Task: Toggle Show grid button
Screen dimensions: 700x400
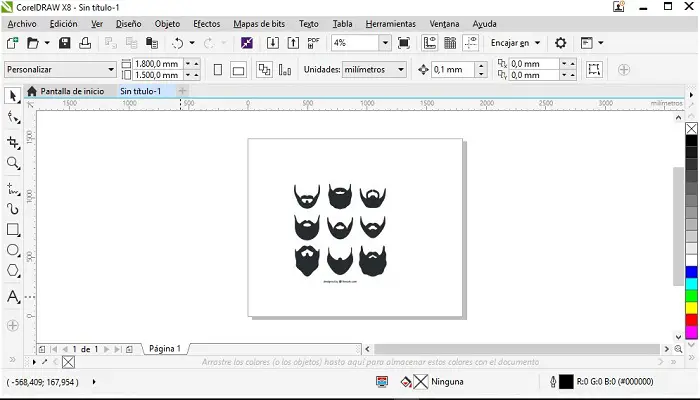Action: point(450,43)
